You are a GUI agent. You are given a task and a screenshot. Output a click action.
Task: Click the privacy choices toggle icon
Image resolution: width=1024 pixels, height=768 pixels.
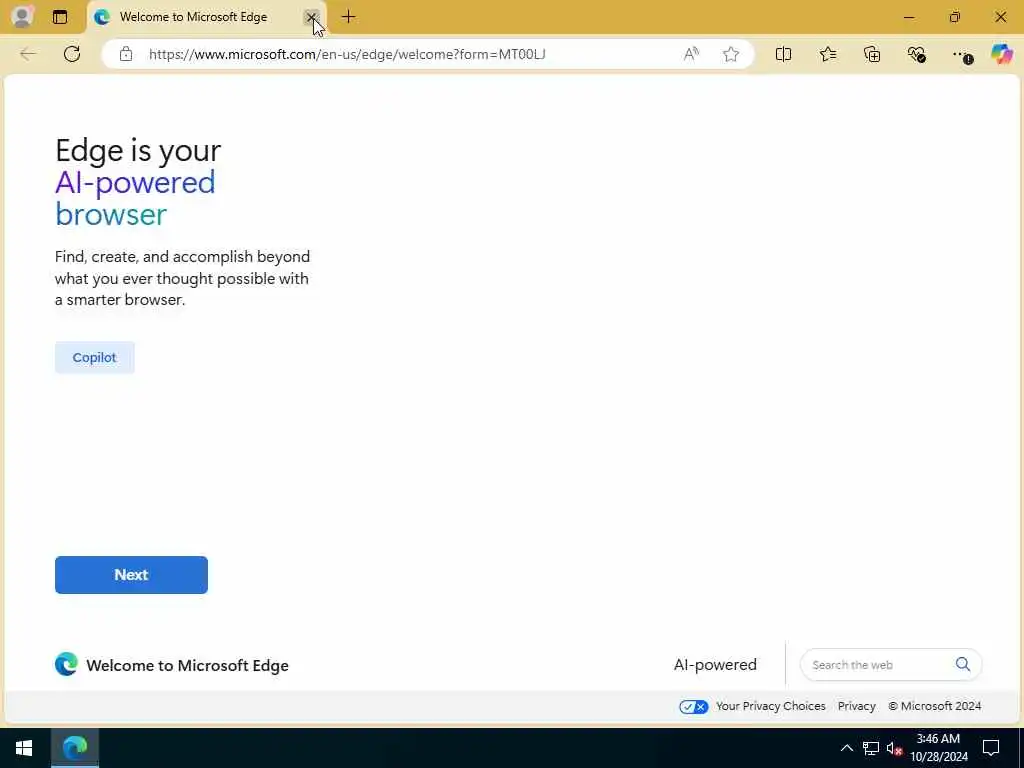[x=693, y=707]
